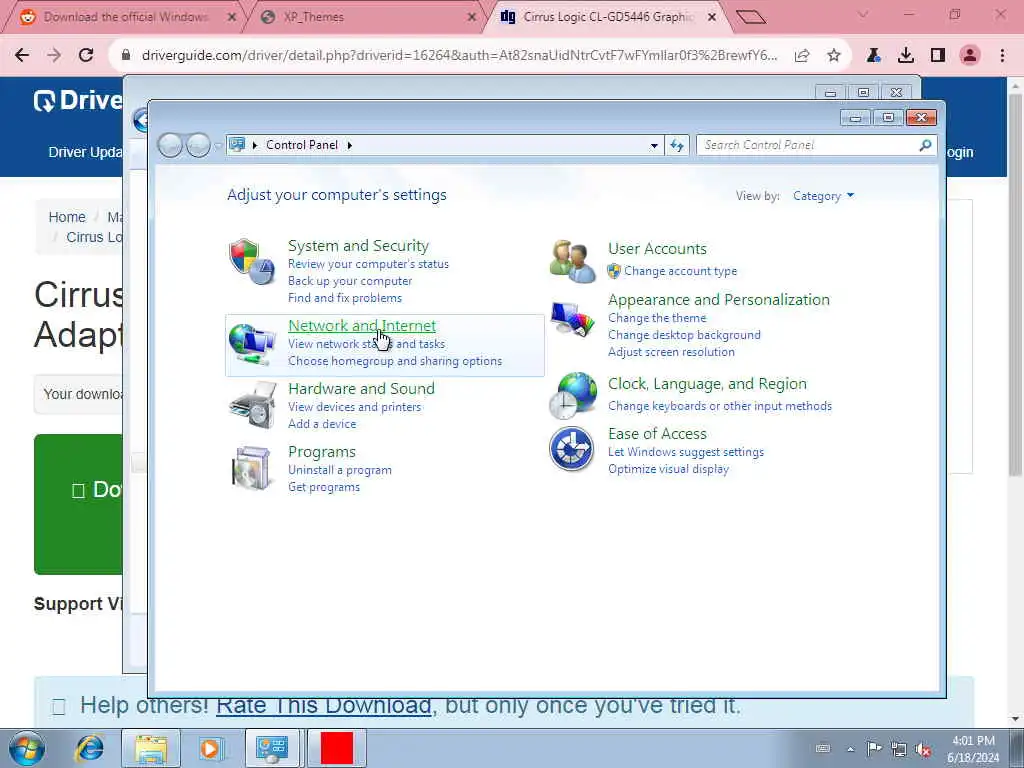Click the taskbar clock showing 4:01 PM

[x=973, y=749]
